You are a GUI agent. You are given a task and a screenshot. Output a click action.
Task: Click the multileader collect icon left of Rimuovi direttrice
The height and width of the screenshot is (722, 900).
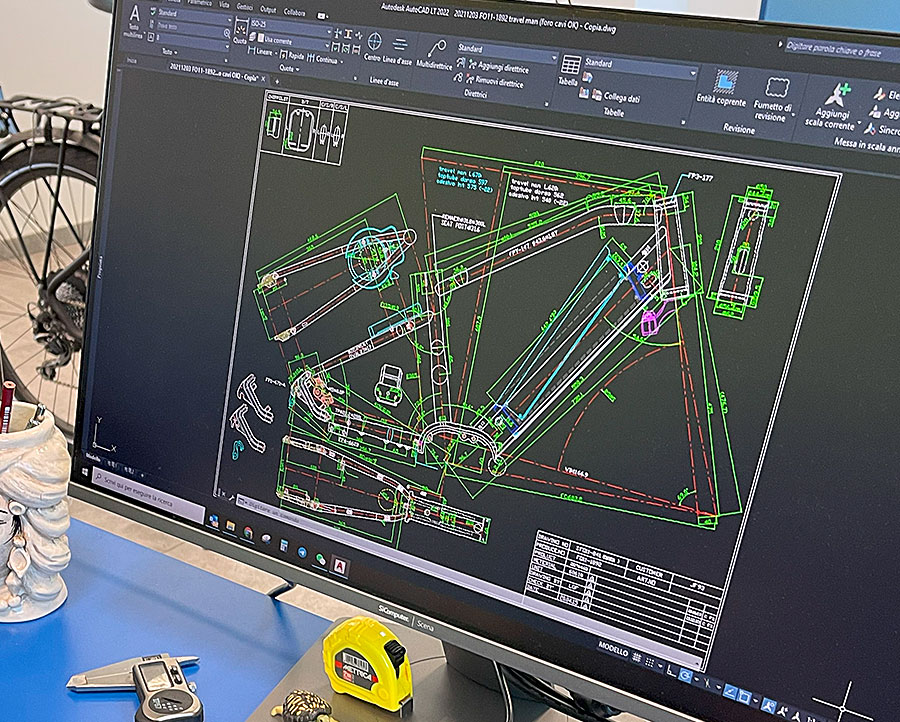click(x=459, y=77)
